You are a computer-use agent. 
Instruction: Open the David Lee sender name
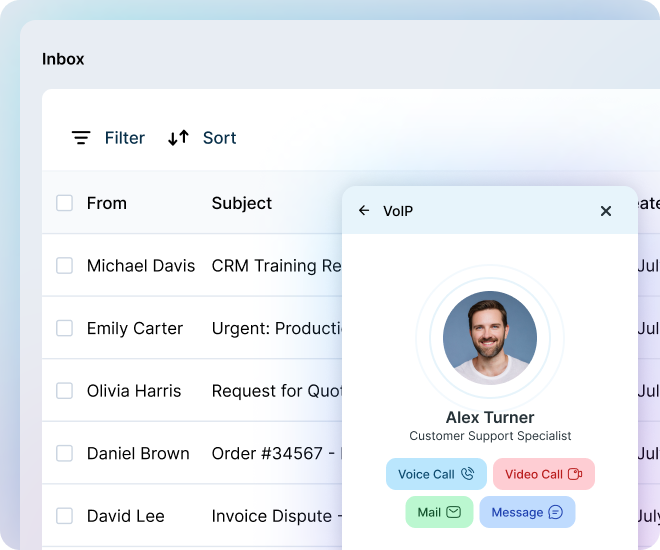point(125,516)
